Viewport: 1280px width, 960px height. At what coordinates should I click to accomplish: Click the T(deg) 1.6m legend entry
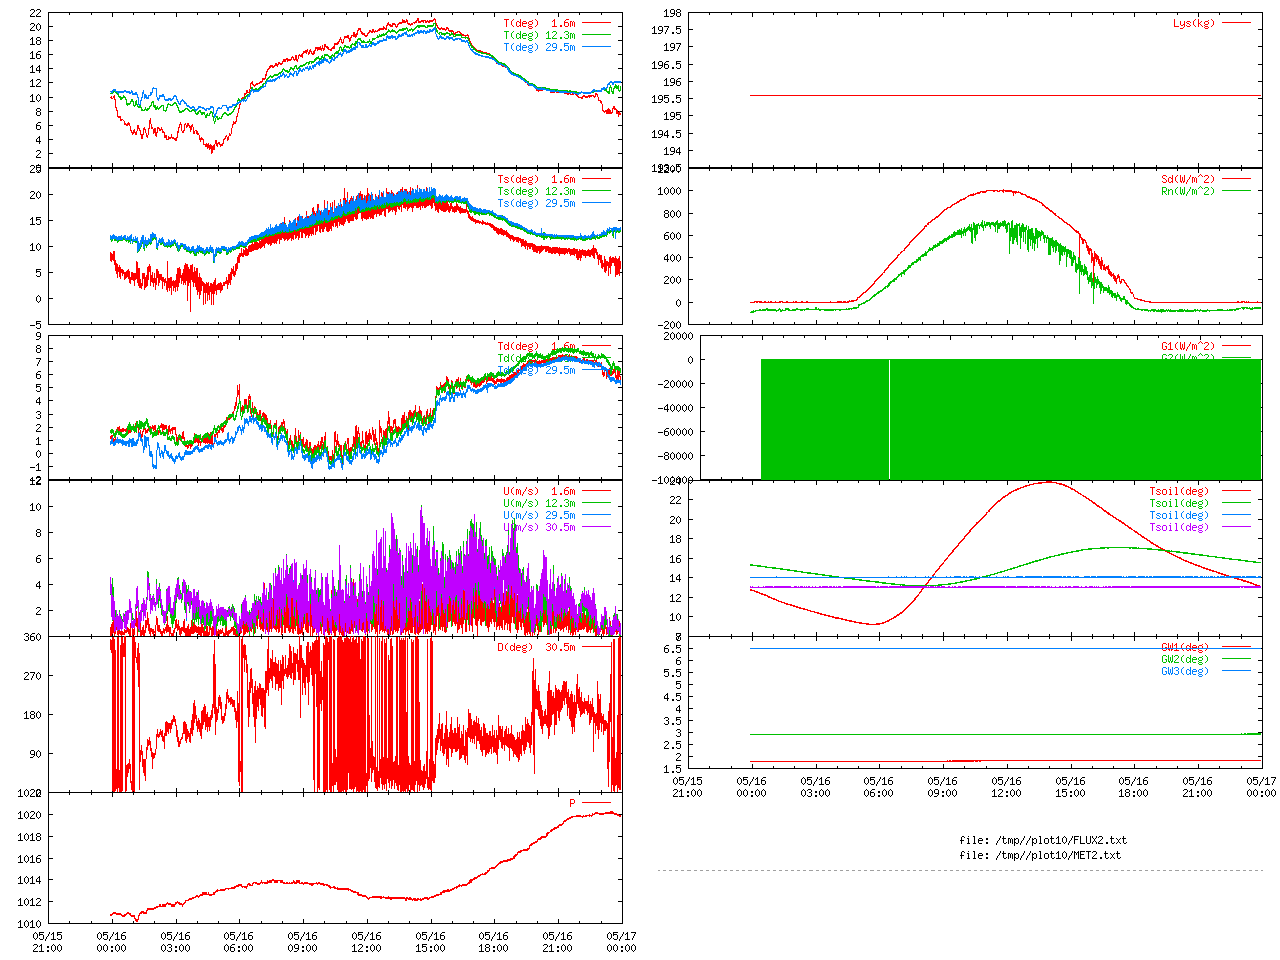tap(556, 23)
